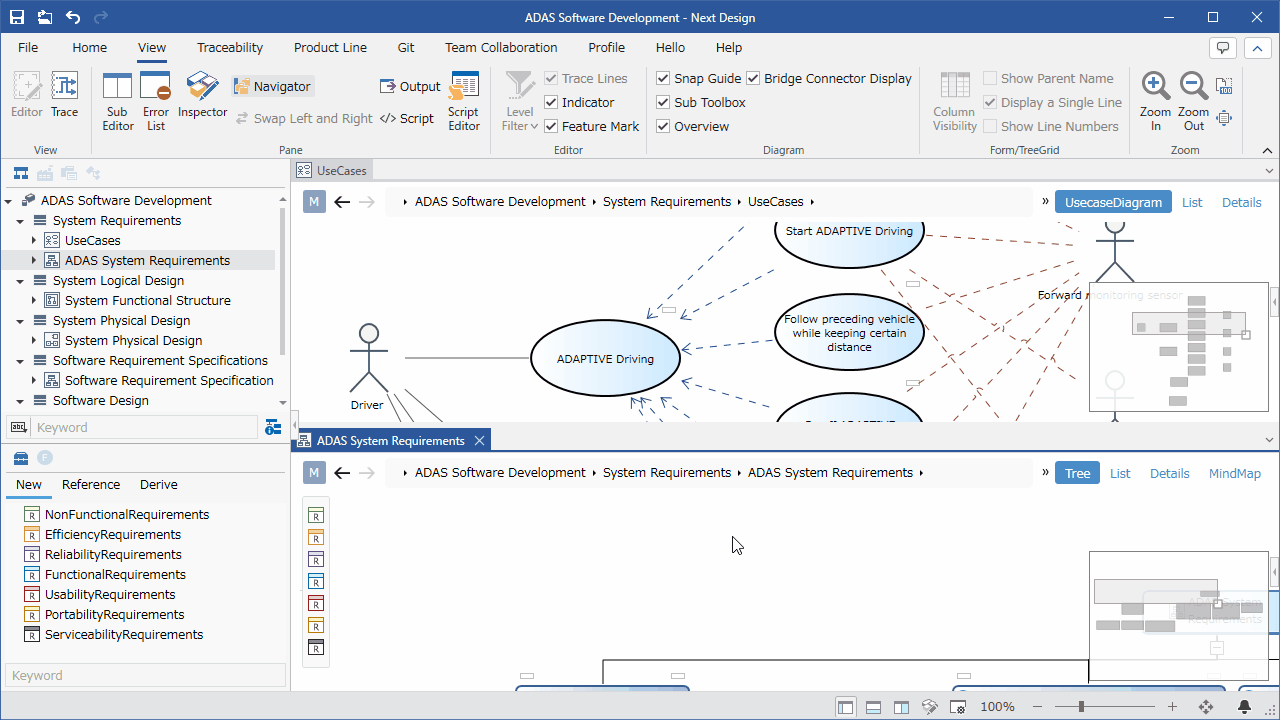Open the Inspector pane
The width and height of the screenshot is (1280, 720).
coord(203,95)
